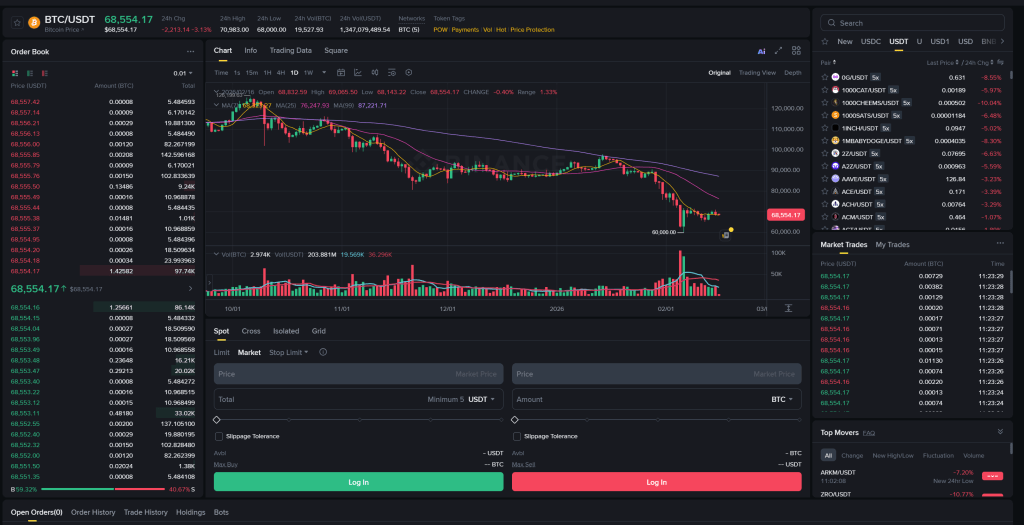The width and height of the screenshot is (1024, 525).
Task: Open Order History tab
Action: [x=93, y=513]
